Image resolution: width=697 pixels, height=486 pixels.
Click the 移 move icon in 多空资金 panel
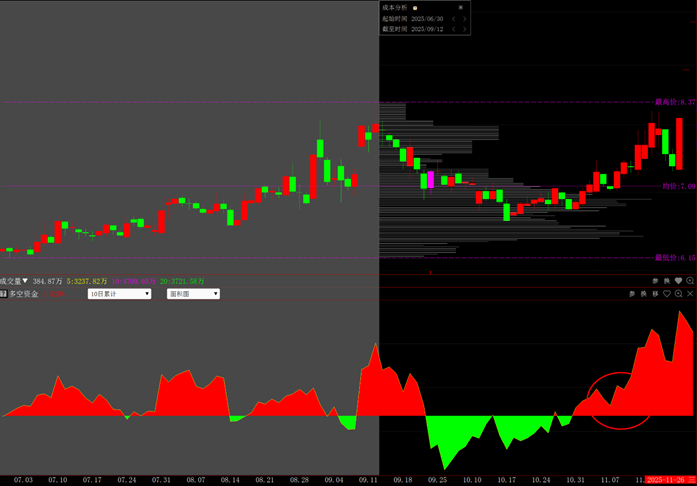656,294
